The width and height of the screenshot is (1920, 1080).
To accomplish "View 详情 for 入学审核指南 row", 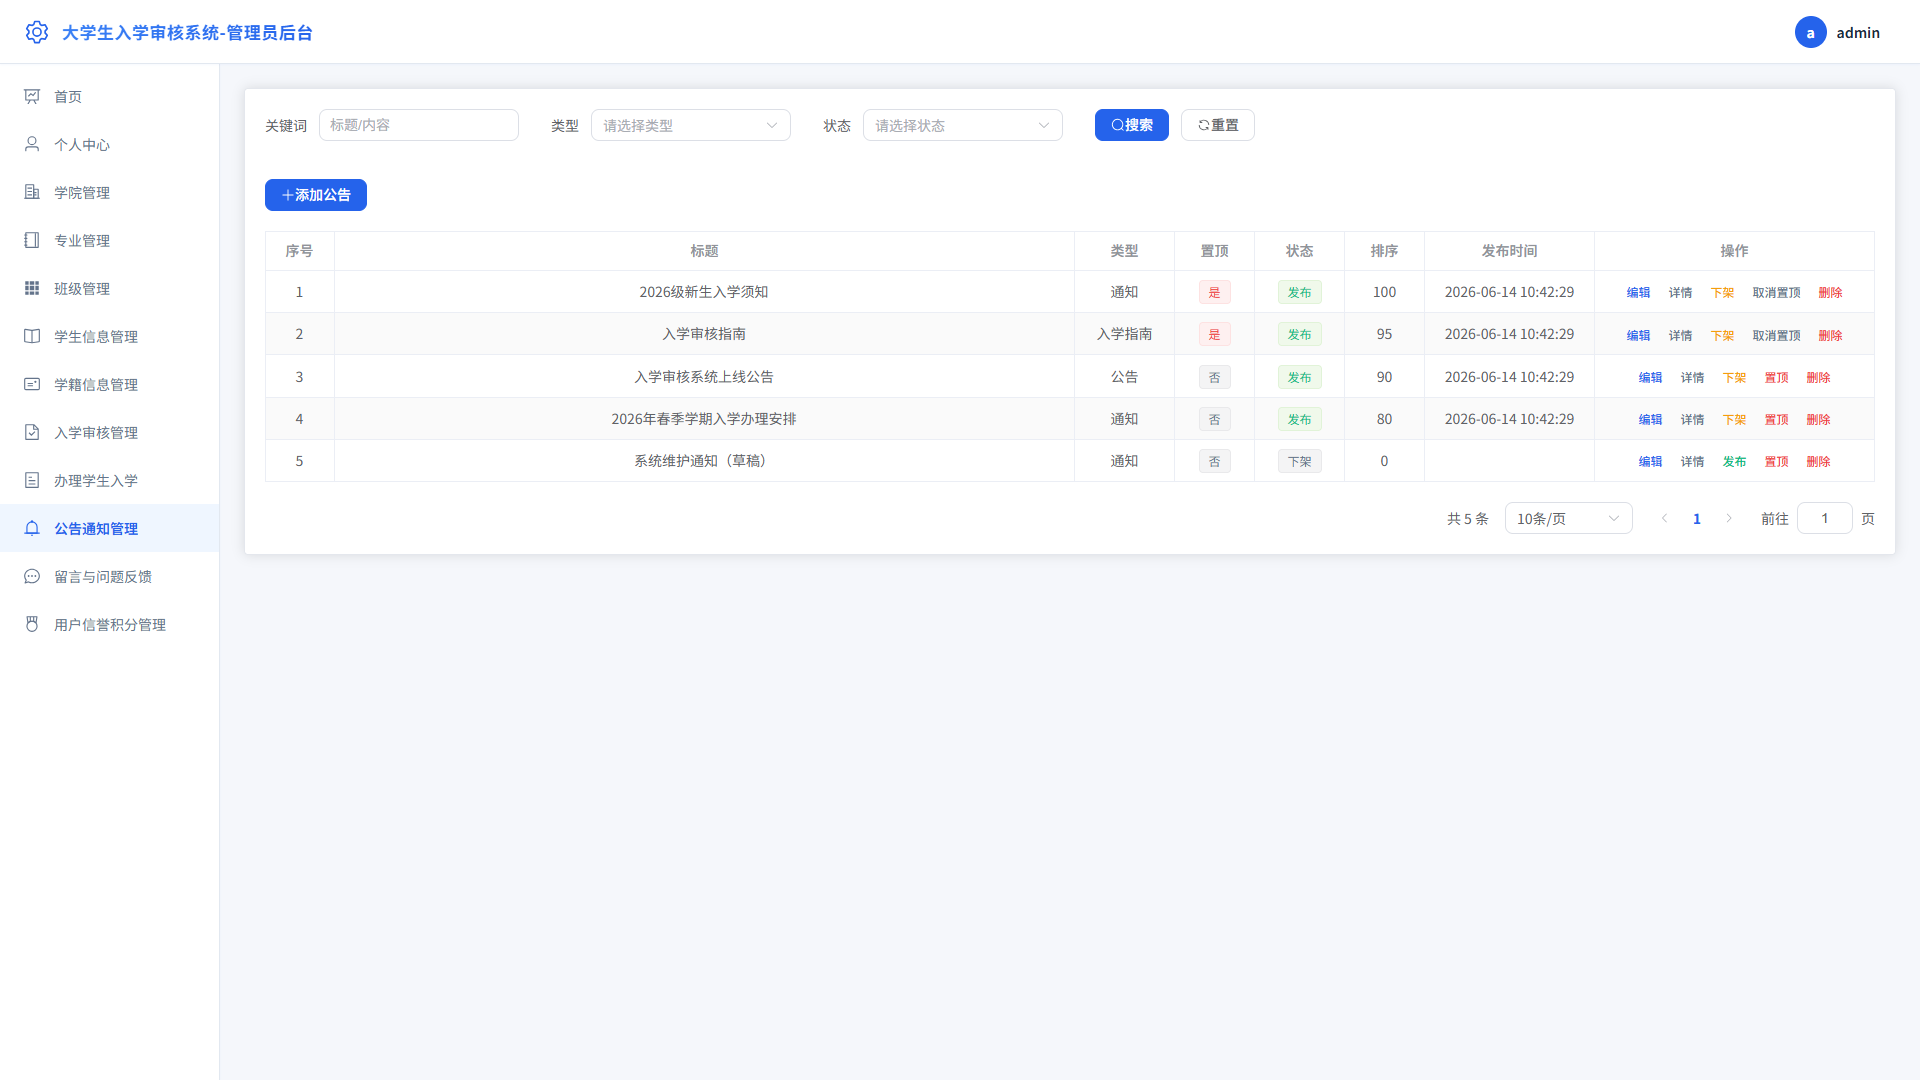I will click(1680, 335).
